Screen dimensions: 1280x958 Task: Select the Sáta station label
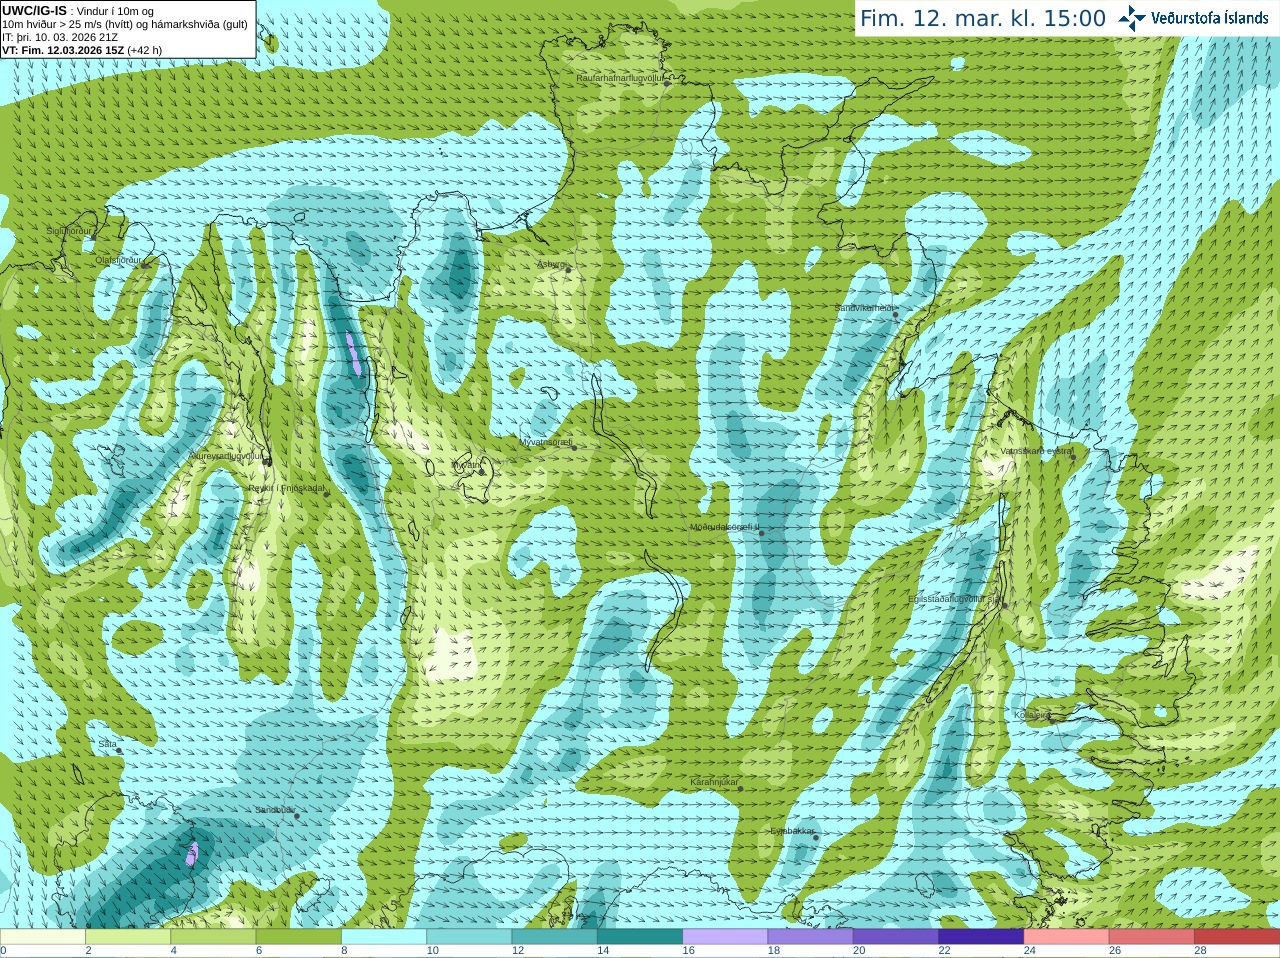(x=107, y=744)
